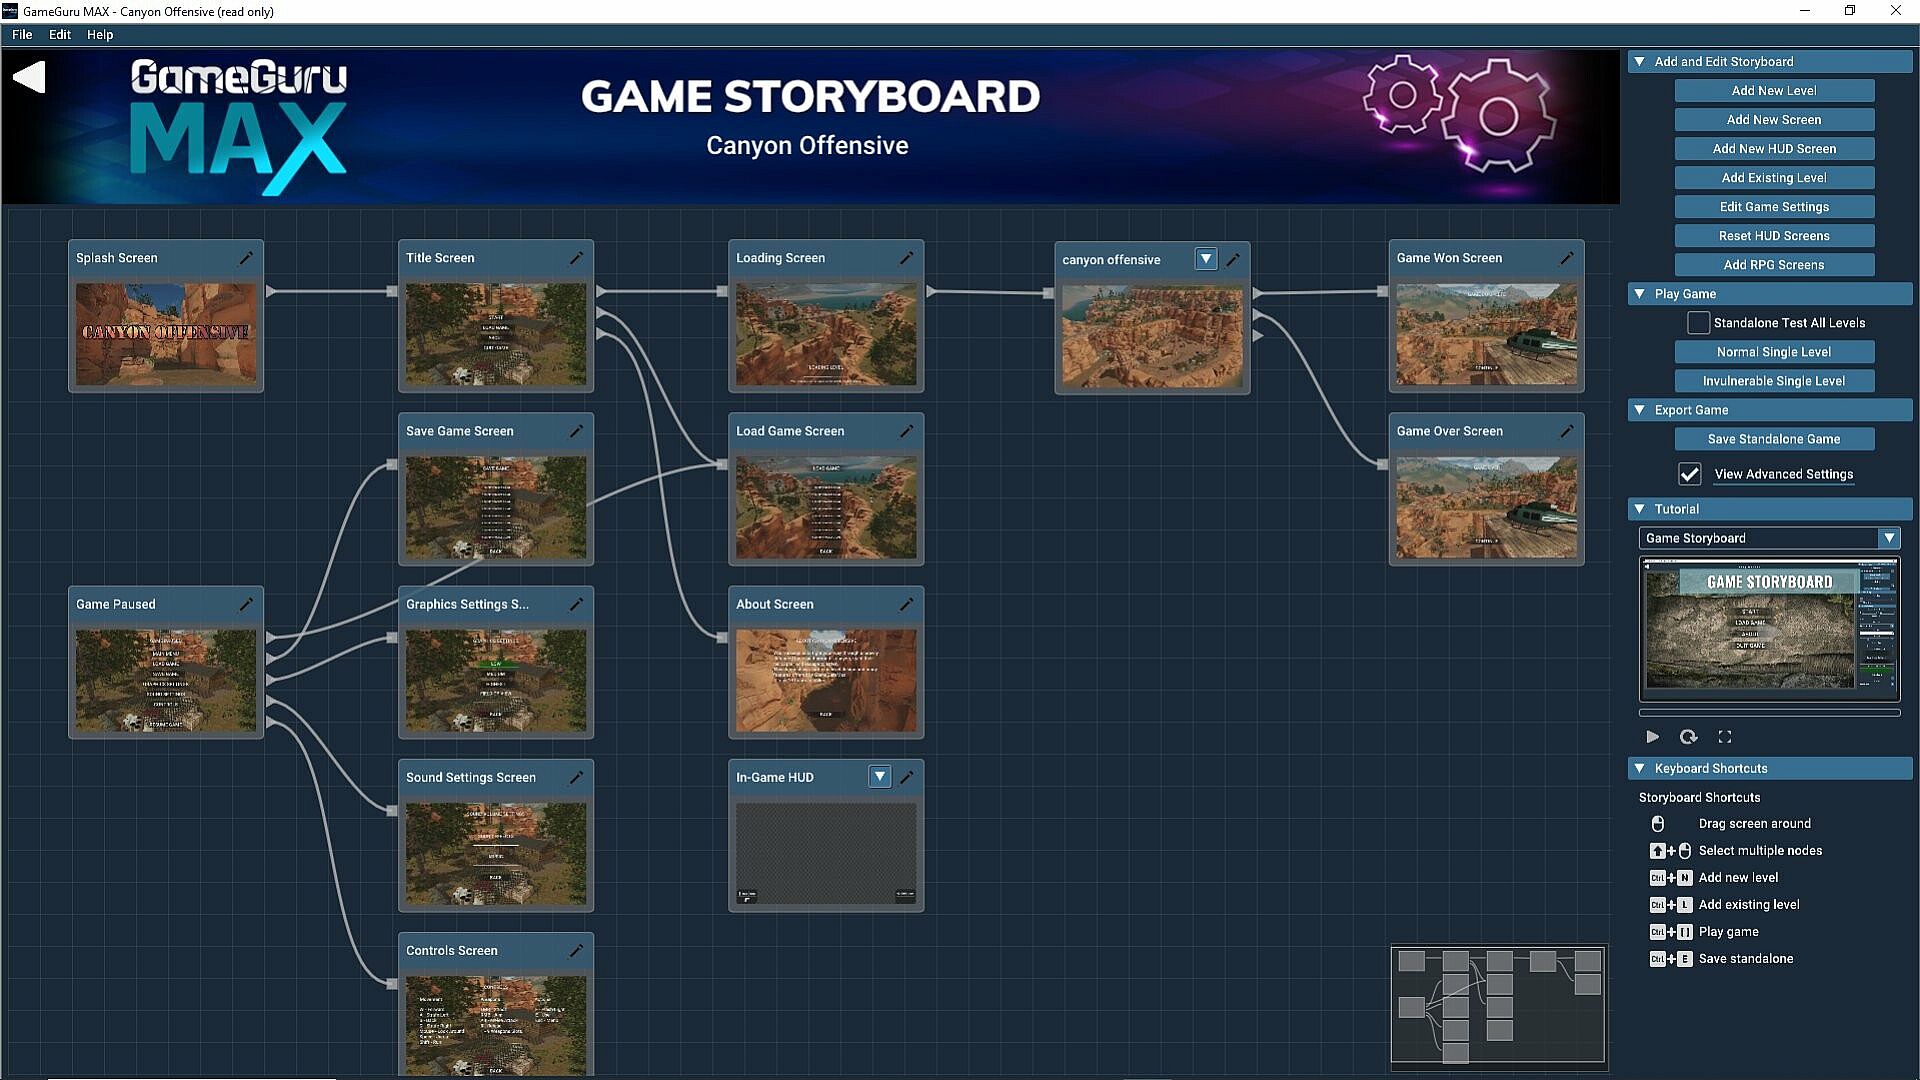1920x1080 pixels.
Task: Open tutorial video in fullscreen
Action: [1725, 737]
